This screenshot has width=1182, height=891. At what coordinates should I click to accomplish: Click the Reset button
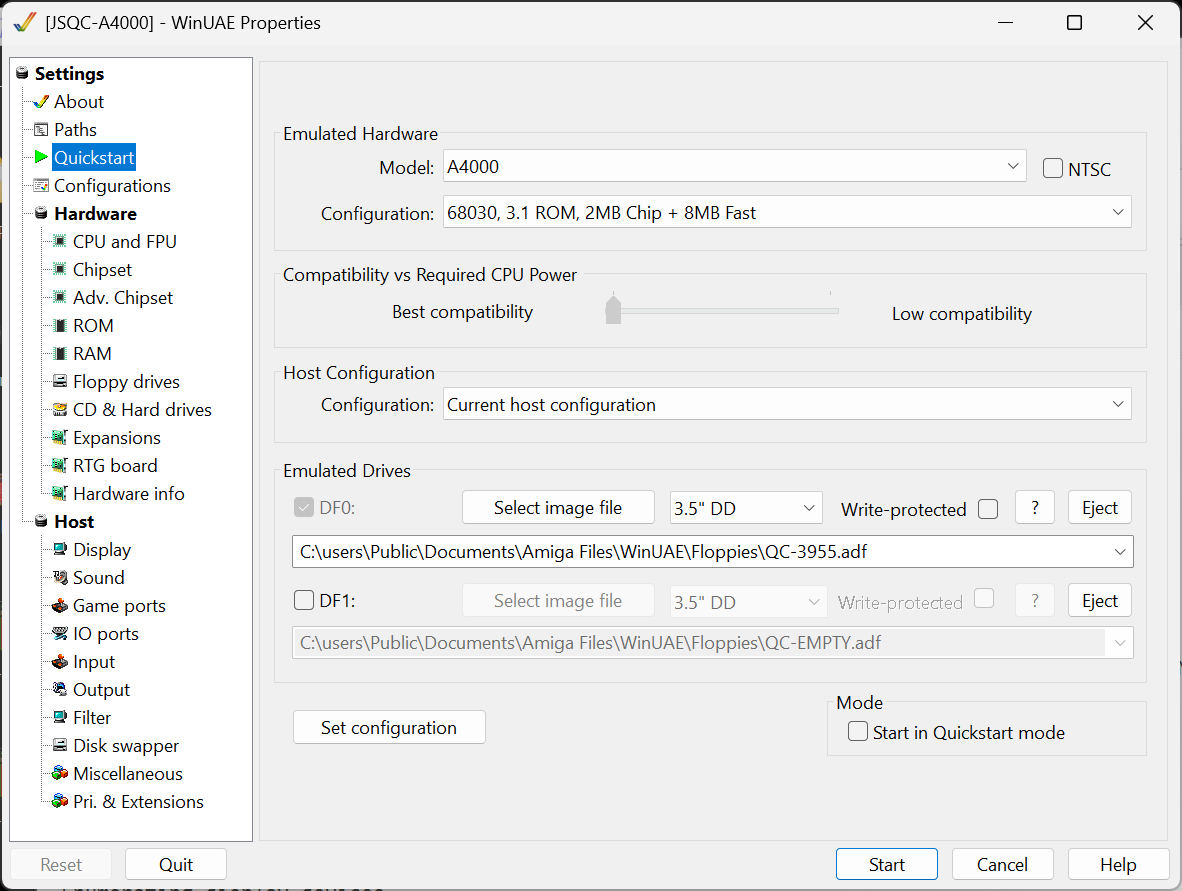coord(61,865)
